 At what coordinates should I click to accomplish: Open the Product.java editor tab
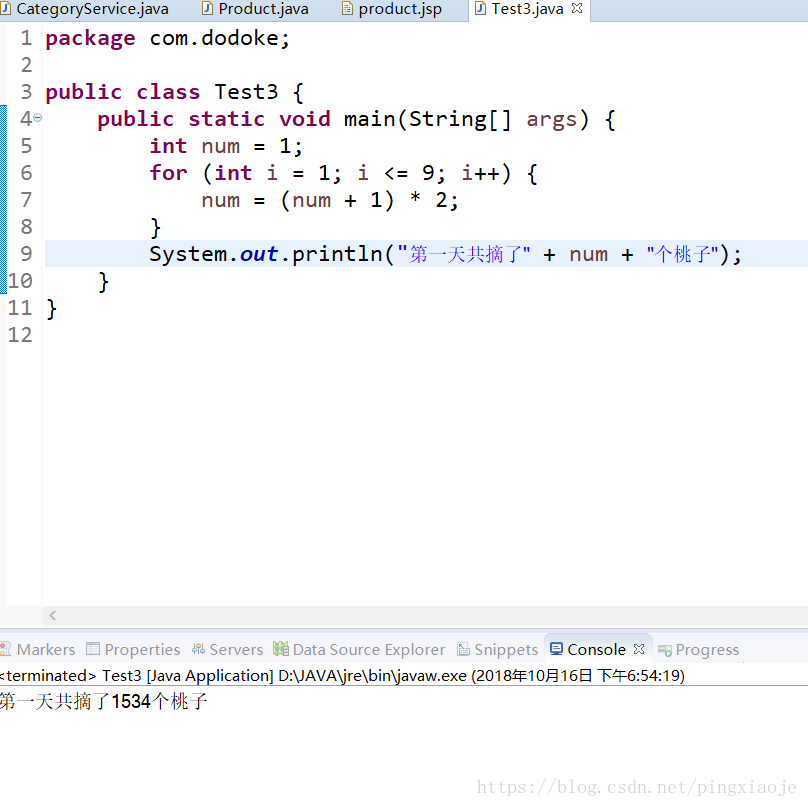(256, 9)
